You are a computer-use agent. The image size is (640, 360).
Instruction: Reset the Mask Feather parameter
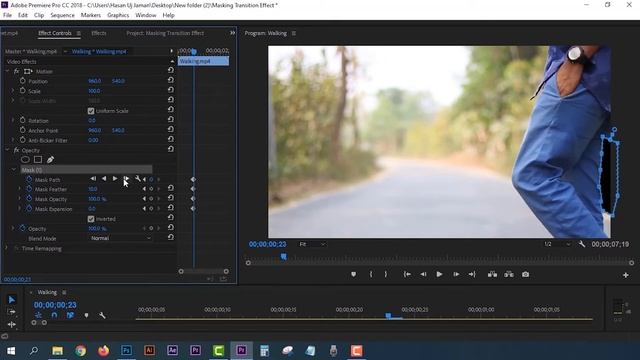171,188
